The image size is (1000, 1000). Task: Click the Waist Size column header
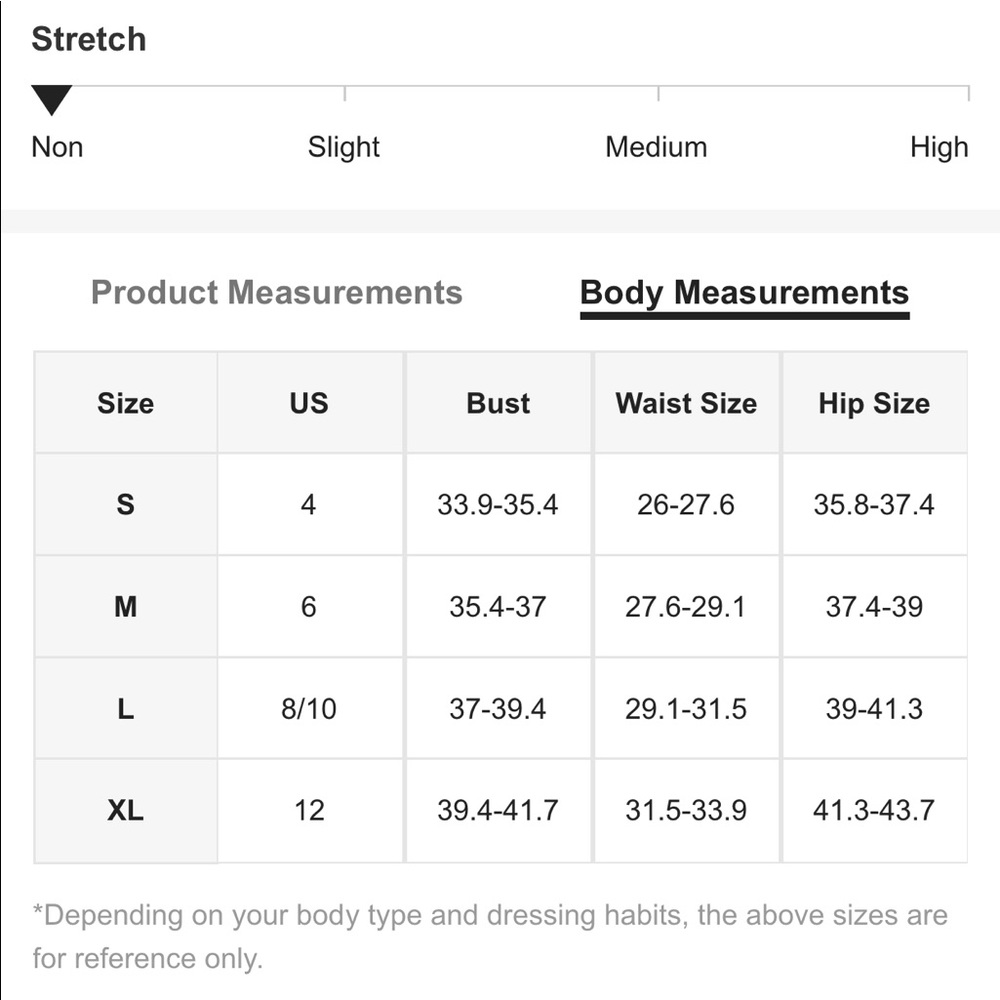click(x=686, y=403)
